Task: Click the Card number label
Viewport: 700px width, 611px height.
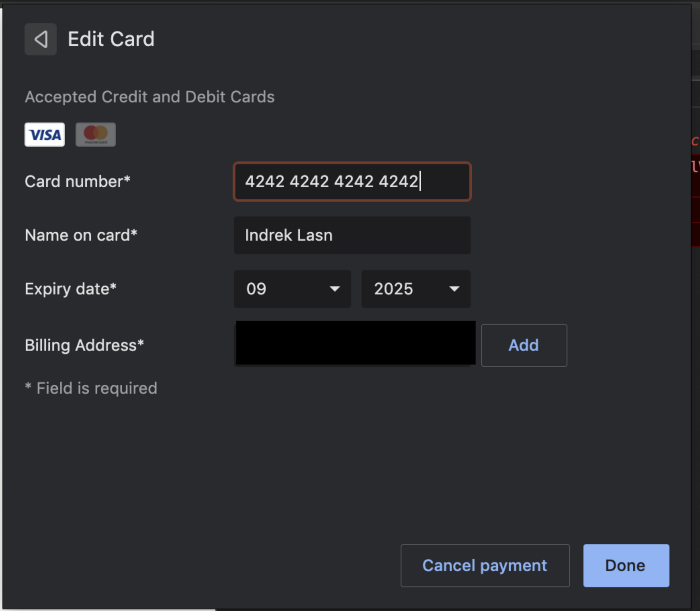Action: coord(78,181)
